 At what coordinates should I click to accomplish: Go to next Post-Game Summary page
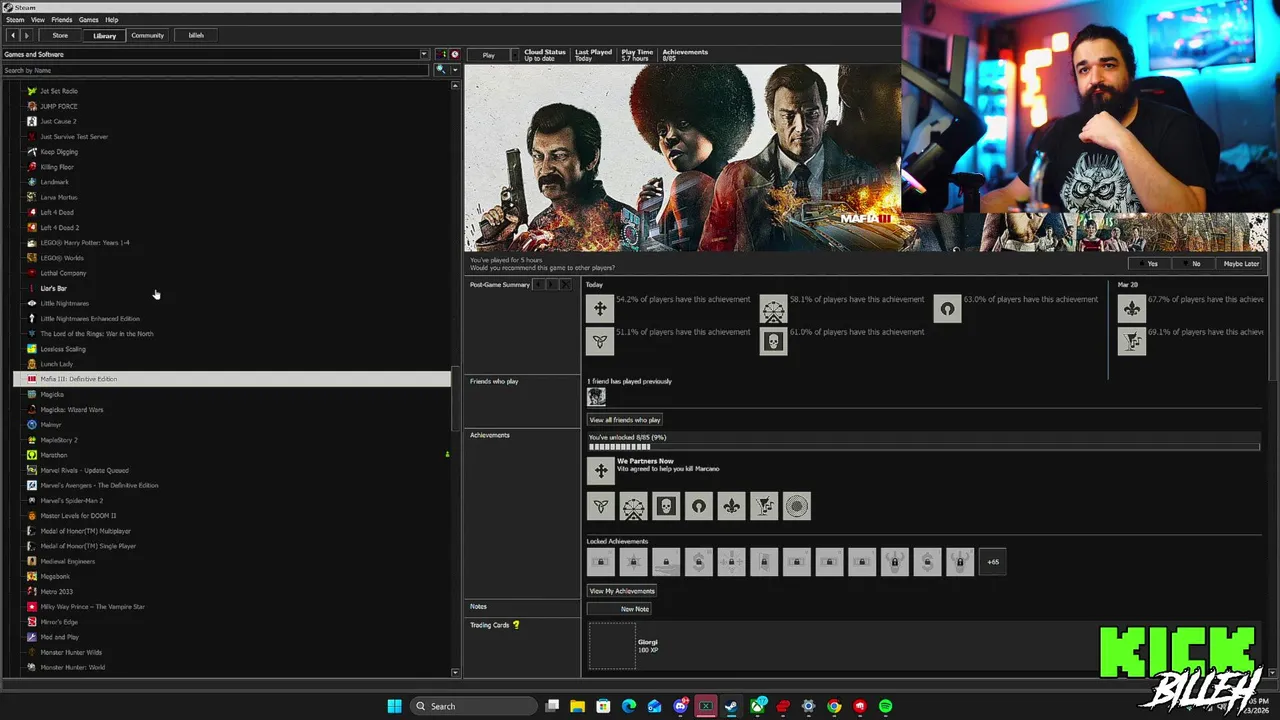(551, 285)
